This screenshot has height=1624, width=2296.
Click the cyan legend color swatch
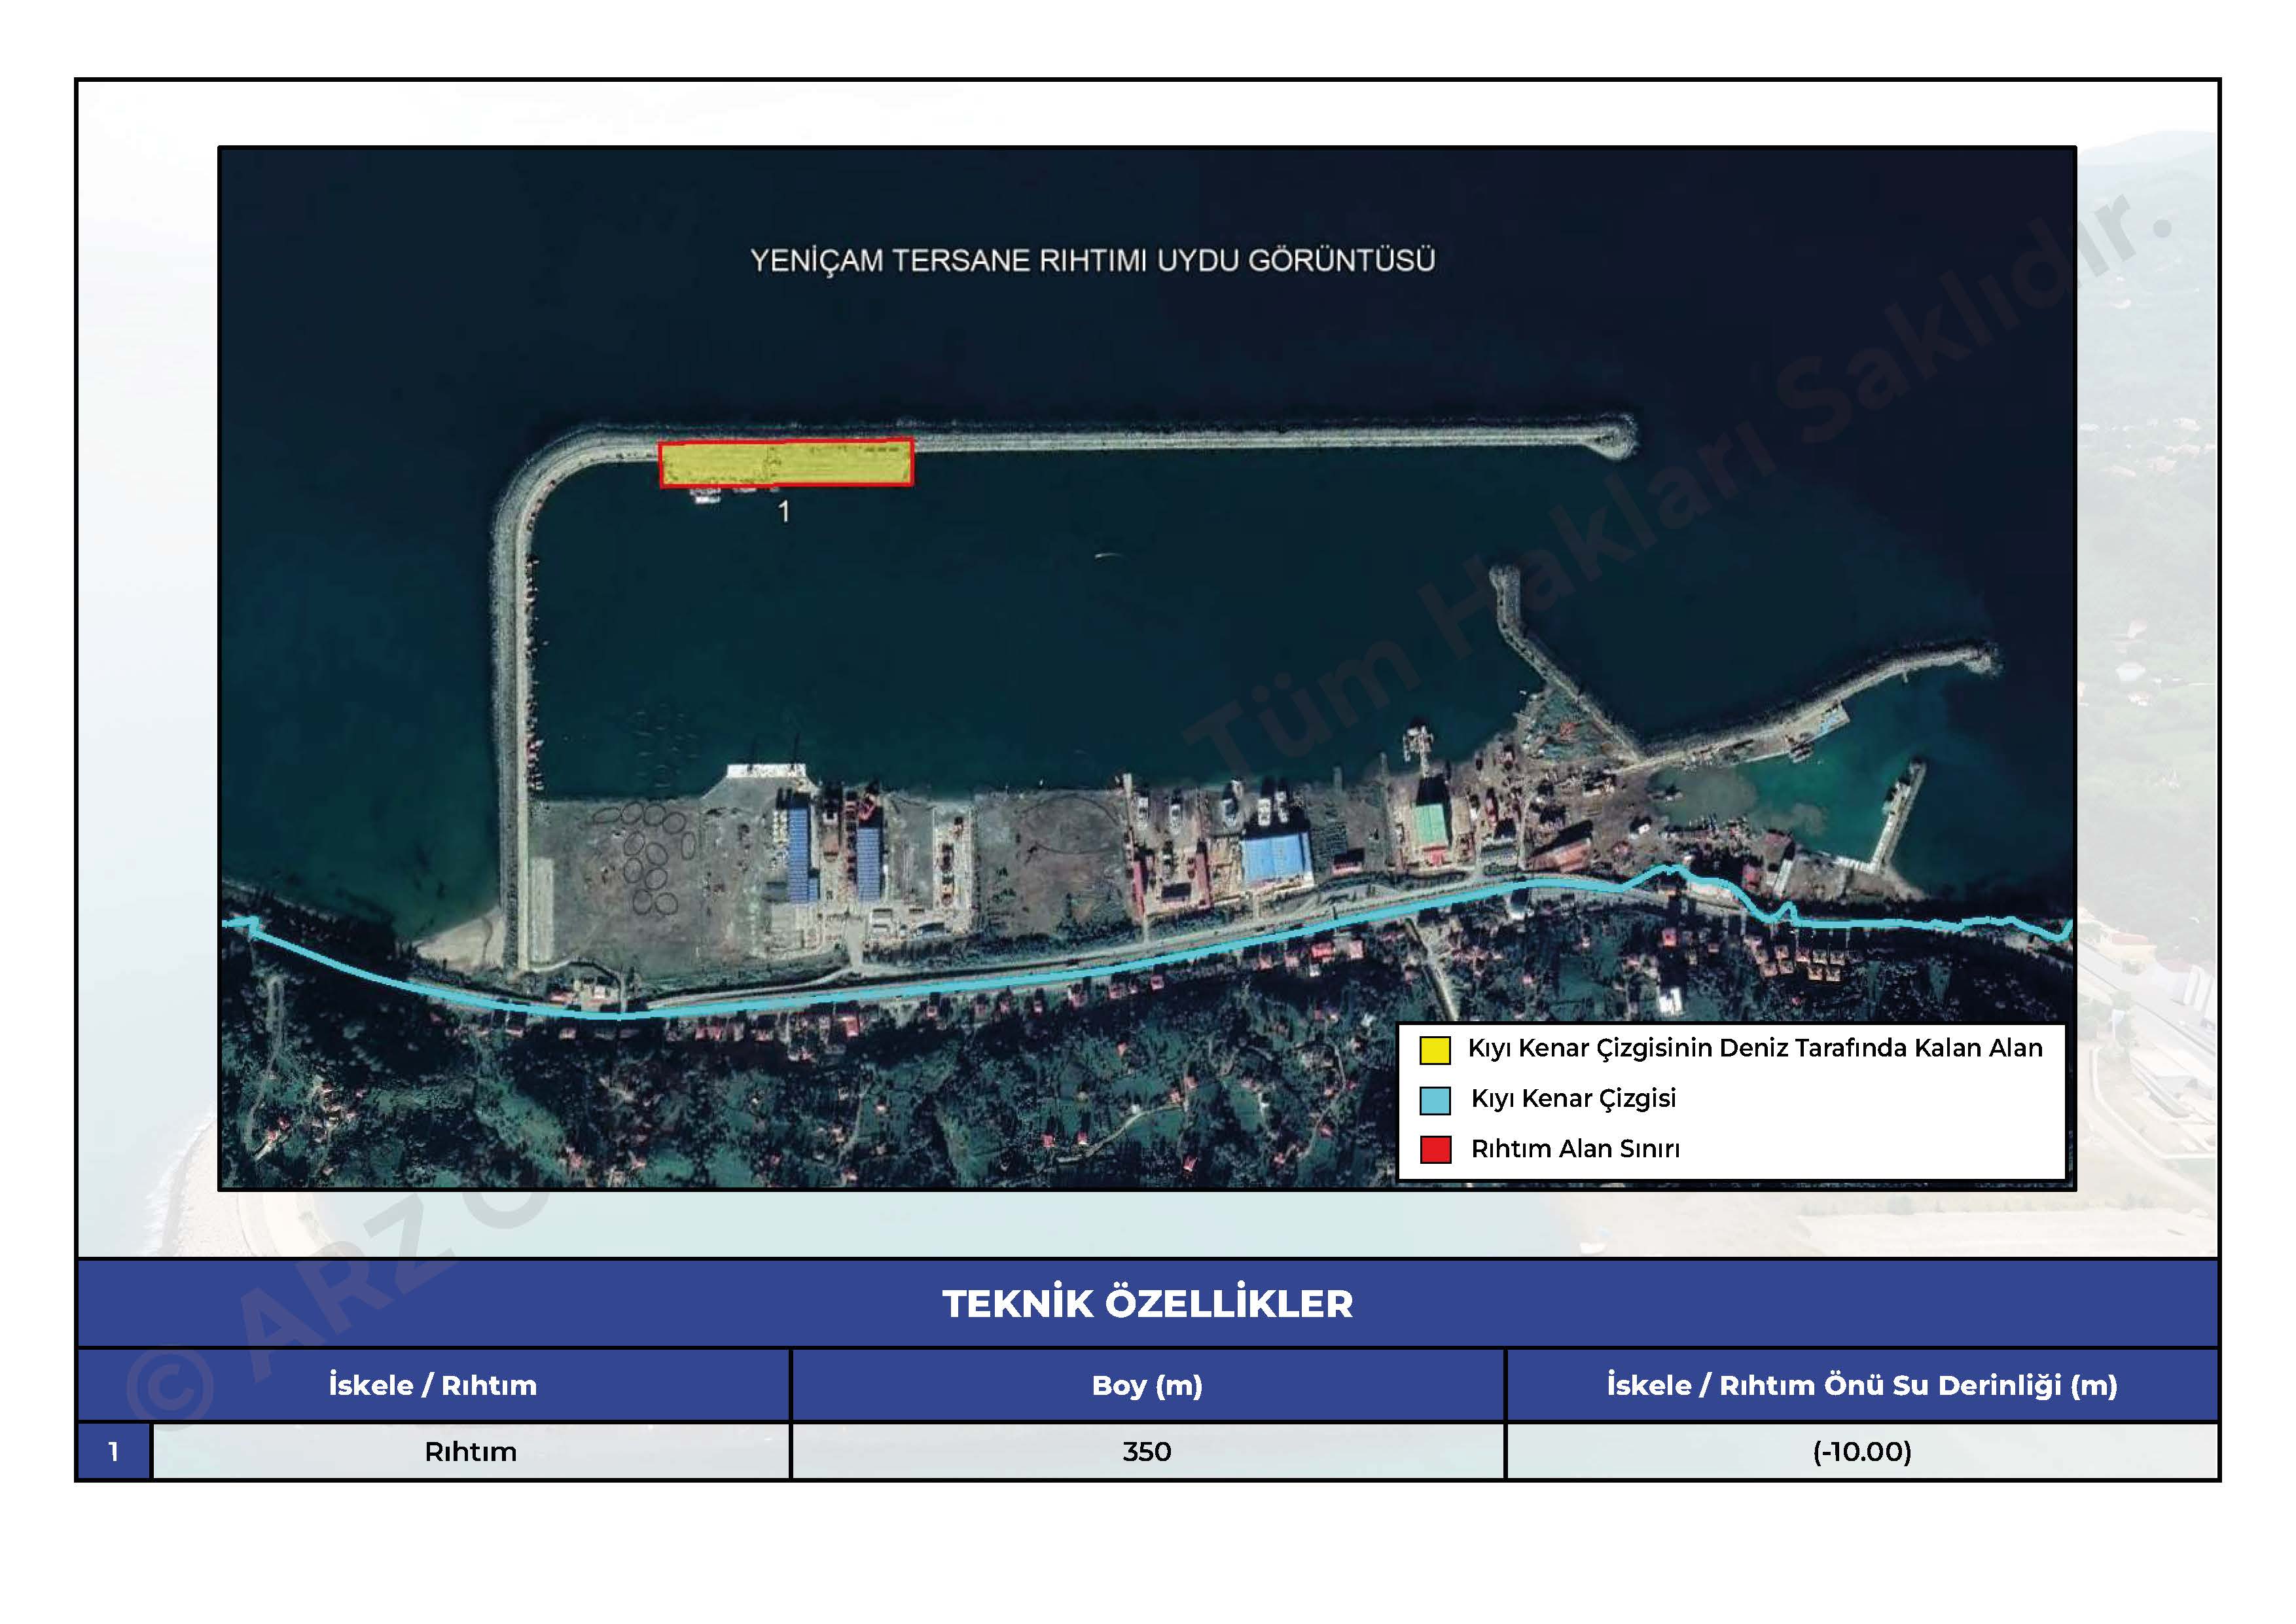pyautogui.click(x=1435, y=1100)
